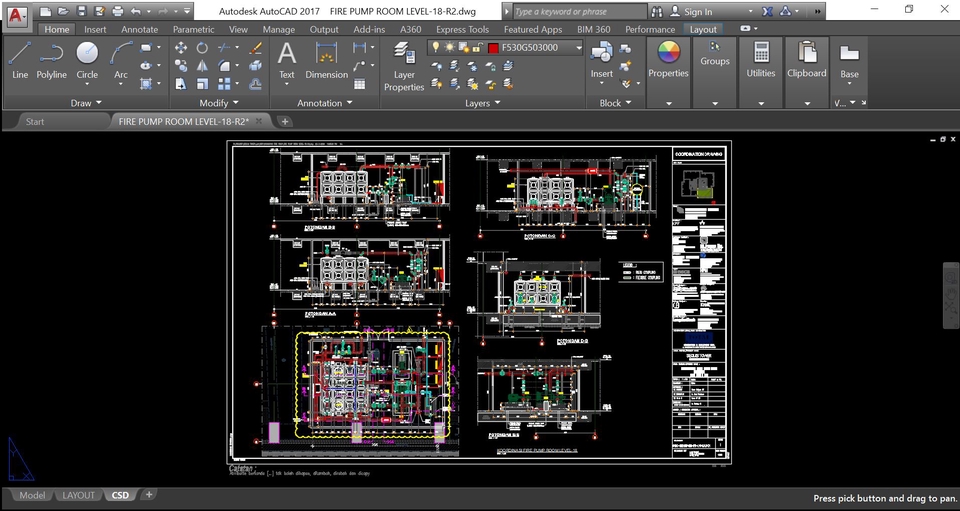
Task: Expand the Annotation panel
Action: [324, 103]
